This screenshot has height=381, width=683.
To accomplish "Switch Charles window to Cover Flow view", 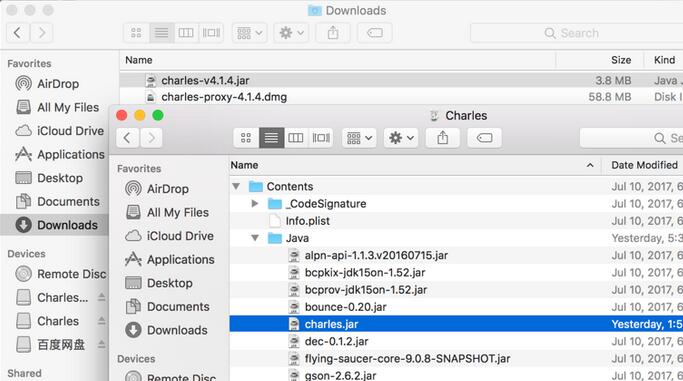I will [321, 138].
